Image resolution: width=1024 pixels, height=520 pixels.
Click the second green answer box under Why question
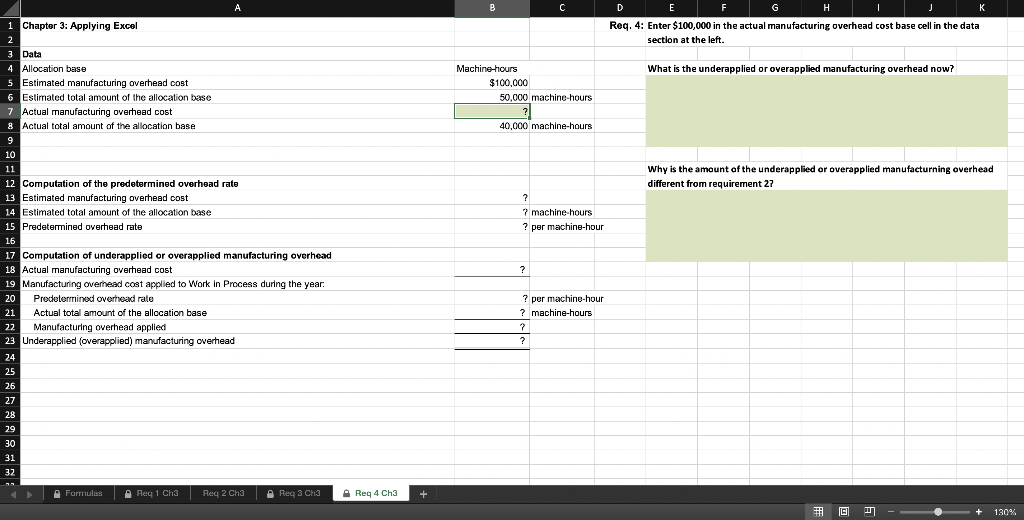click(x=826, y=226)
